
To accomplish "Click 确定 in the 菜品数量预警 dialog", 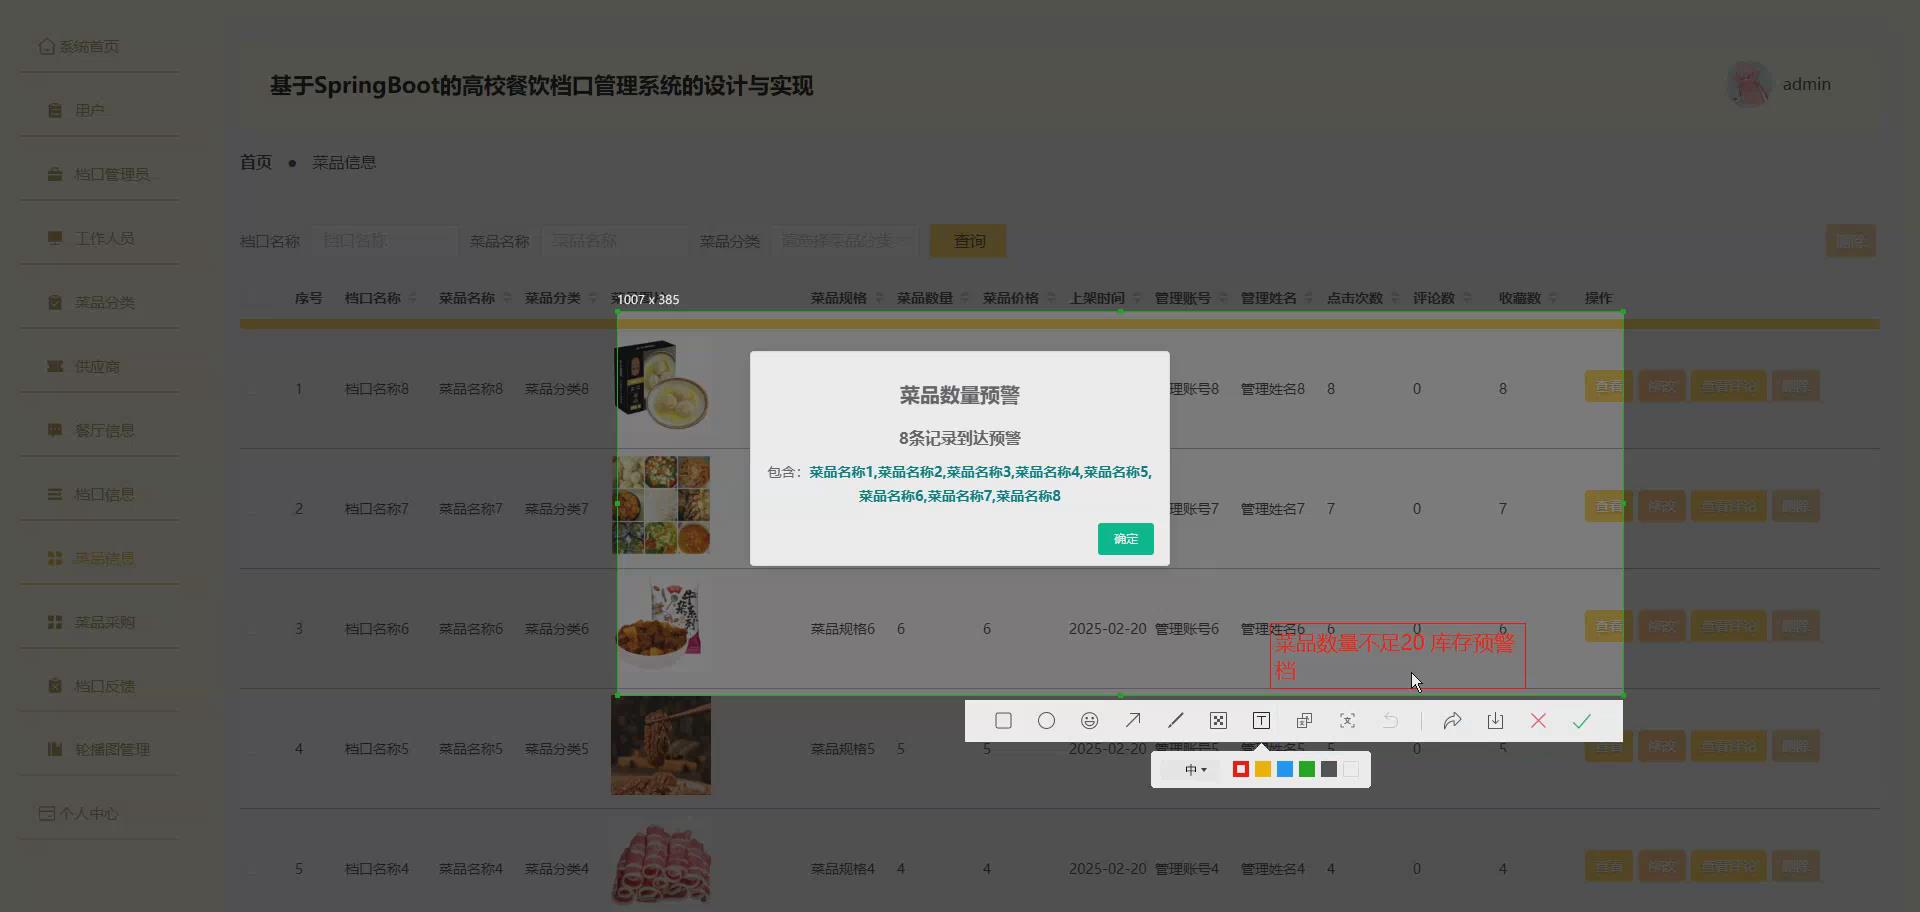I will [x=1125, y=539].
